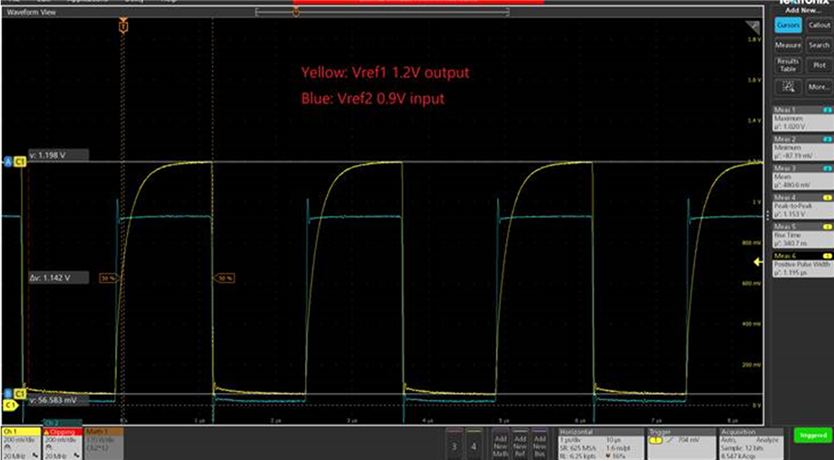The height and width of the screenshot is (460, 834).
Task: Click the right 50% marker label
Action: point(225,278)
